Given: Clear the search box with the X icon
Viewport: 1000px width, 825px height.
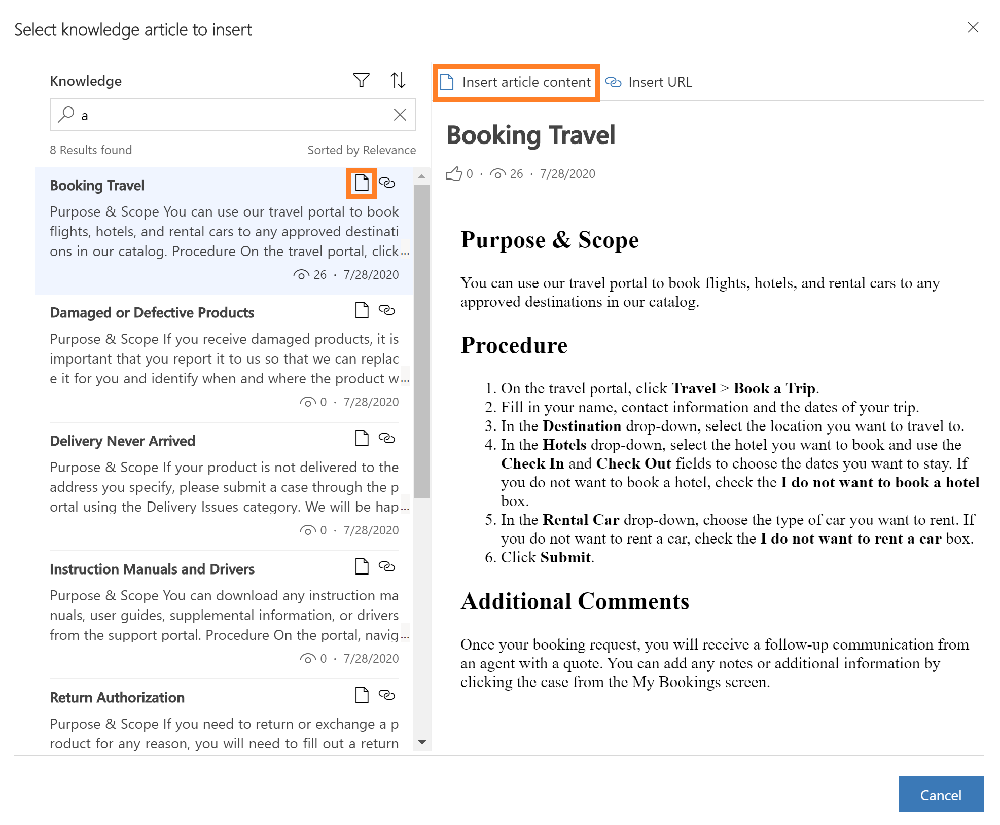Looking at the screenshot, I should click(400, 114).
